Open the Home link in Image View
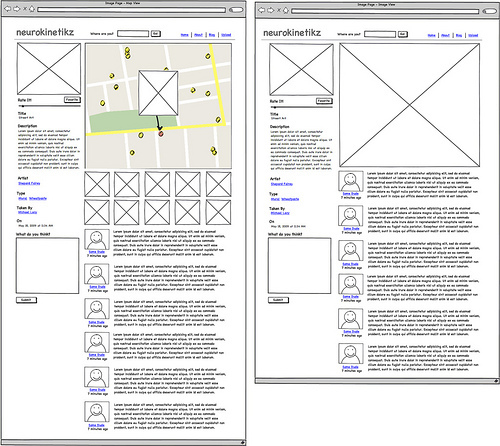This screenshot has width=500, height=446. click(432, 35)
